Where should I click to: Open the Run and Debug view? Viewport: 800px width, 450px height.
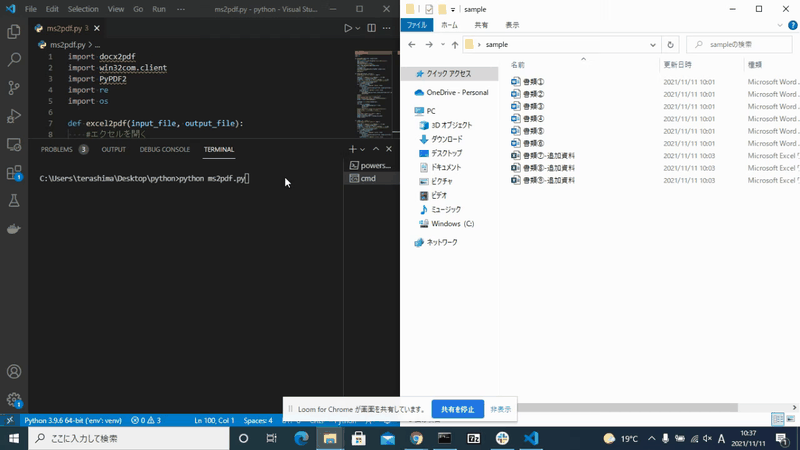14,116
